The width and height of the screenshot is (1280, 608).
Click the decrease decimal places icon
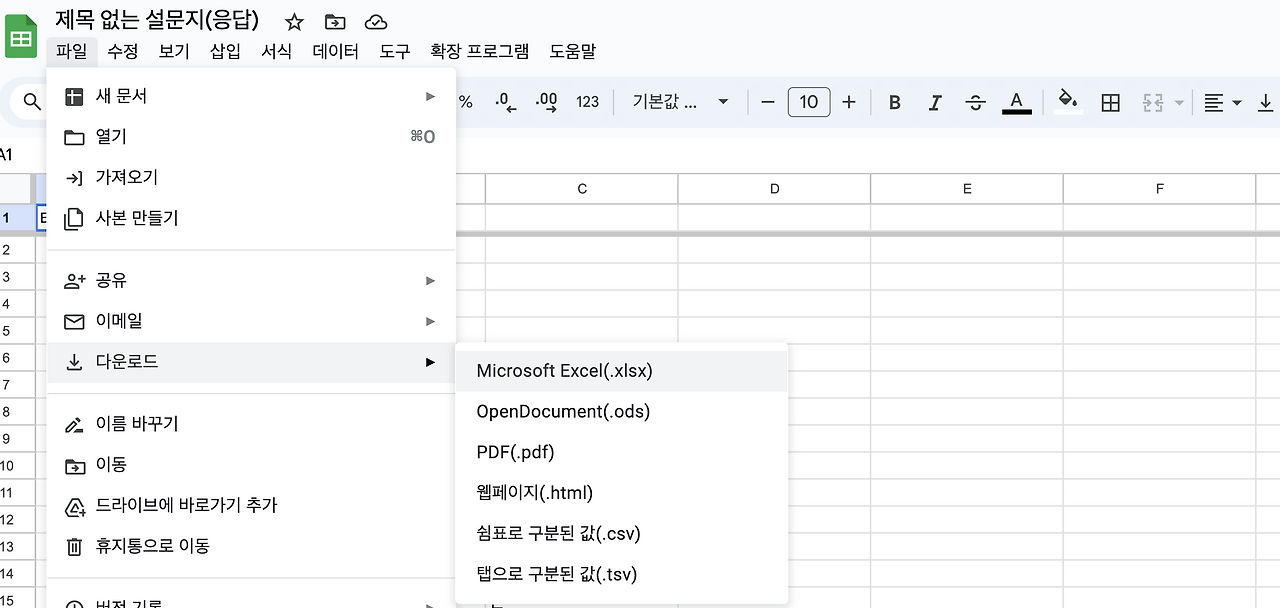pyautogui.click(x=505, y=101)
